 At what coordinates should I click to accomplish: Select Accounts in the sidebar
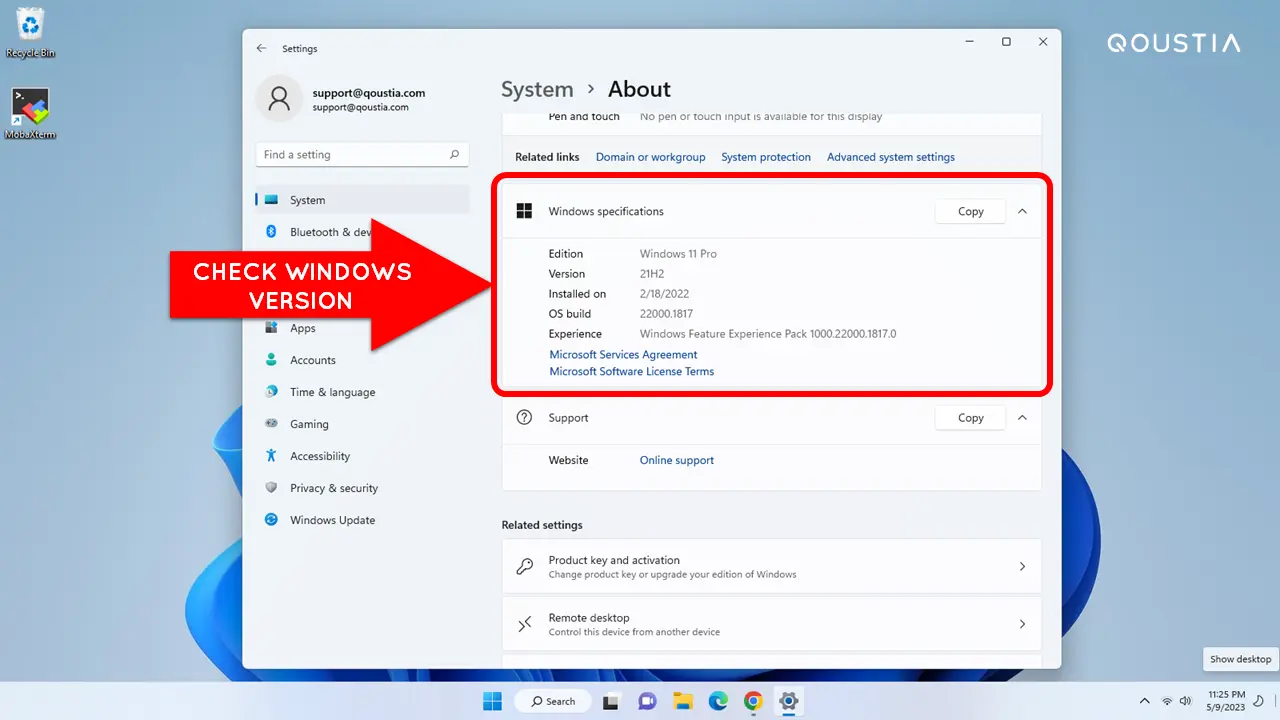tap(362, 360)
